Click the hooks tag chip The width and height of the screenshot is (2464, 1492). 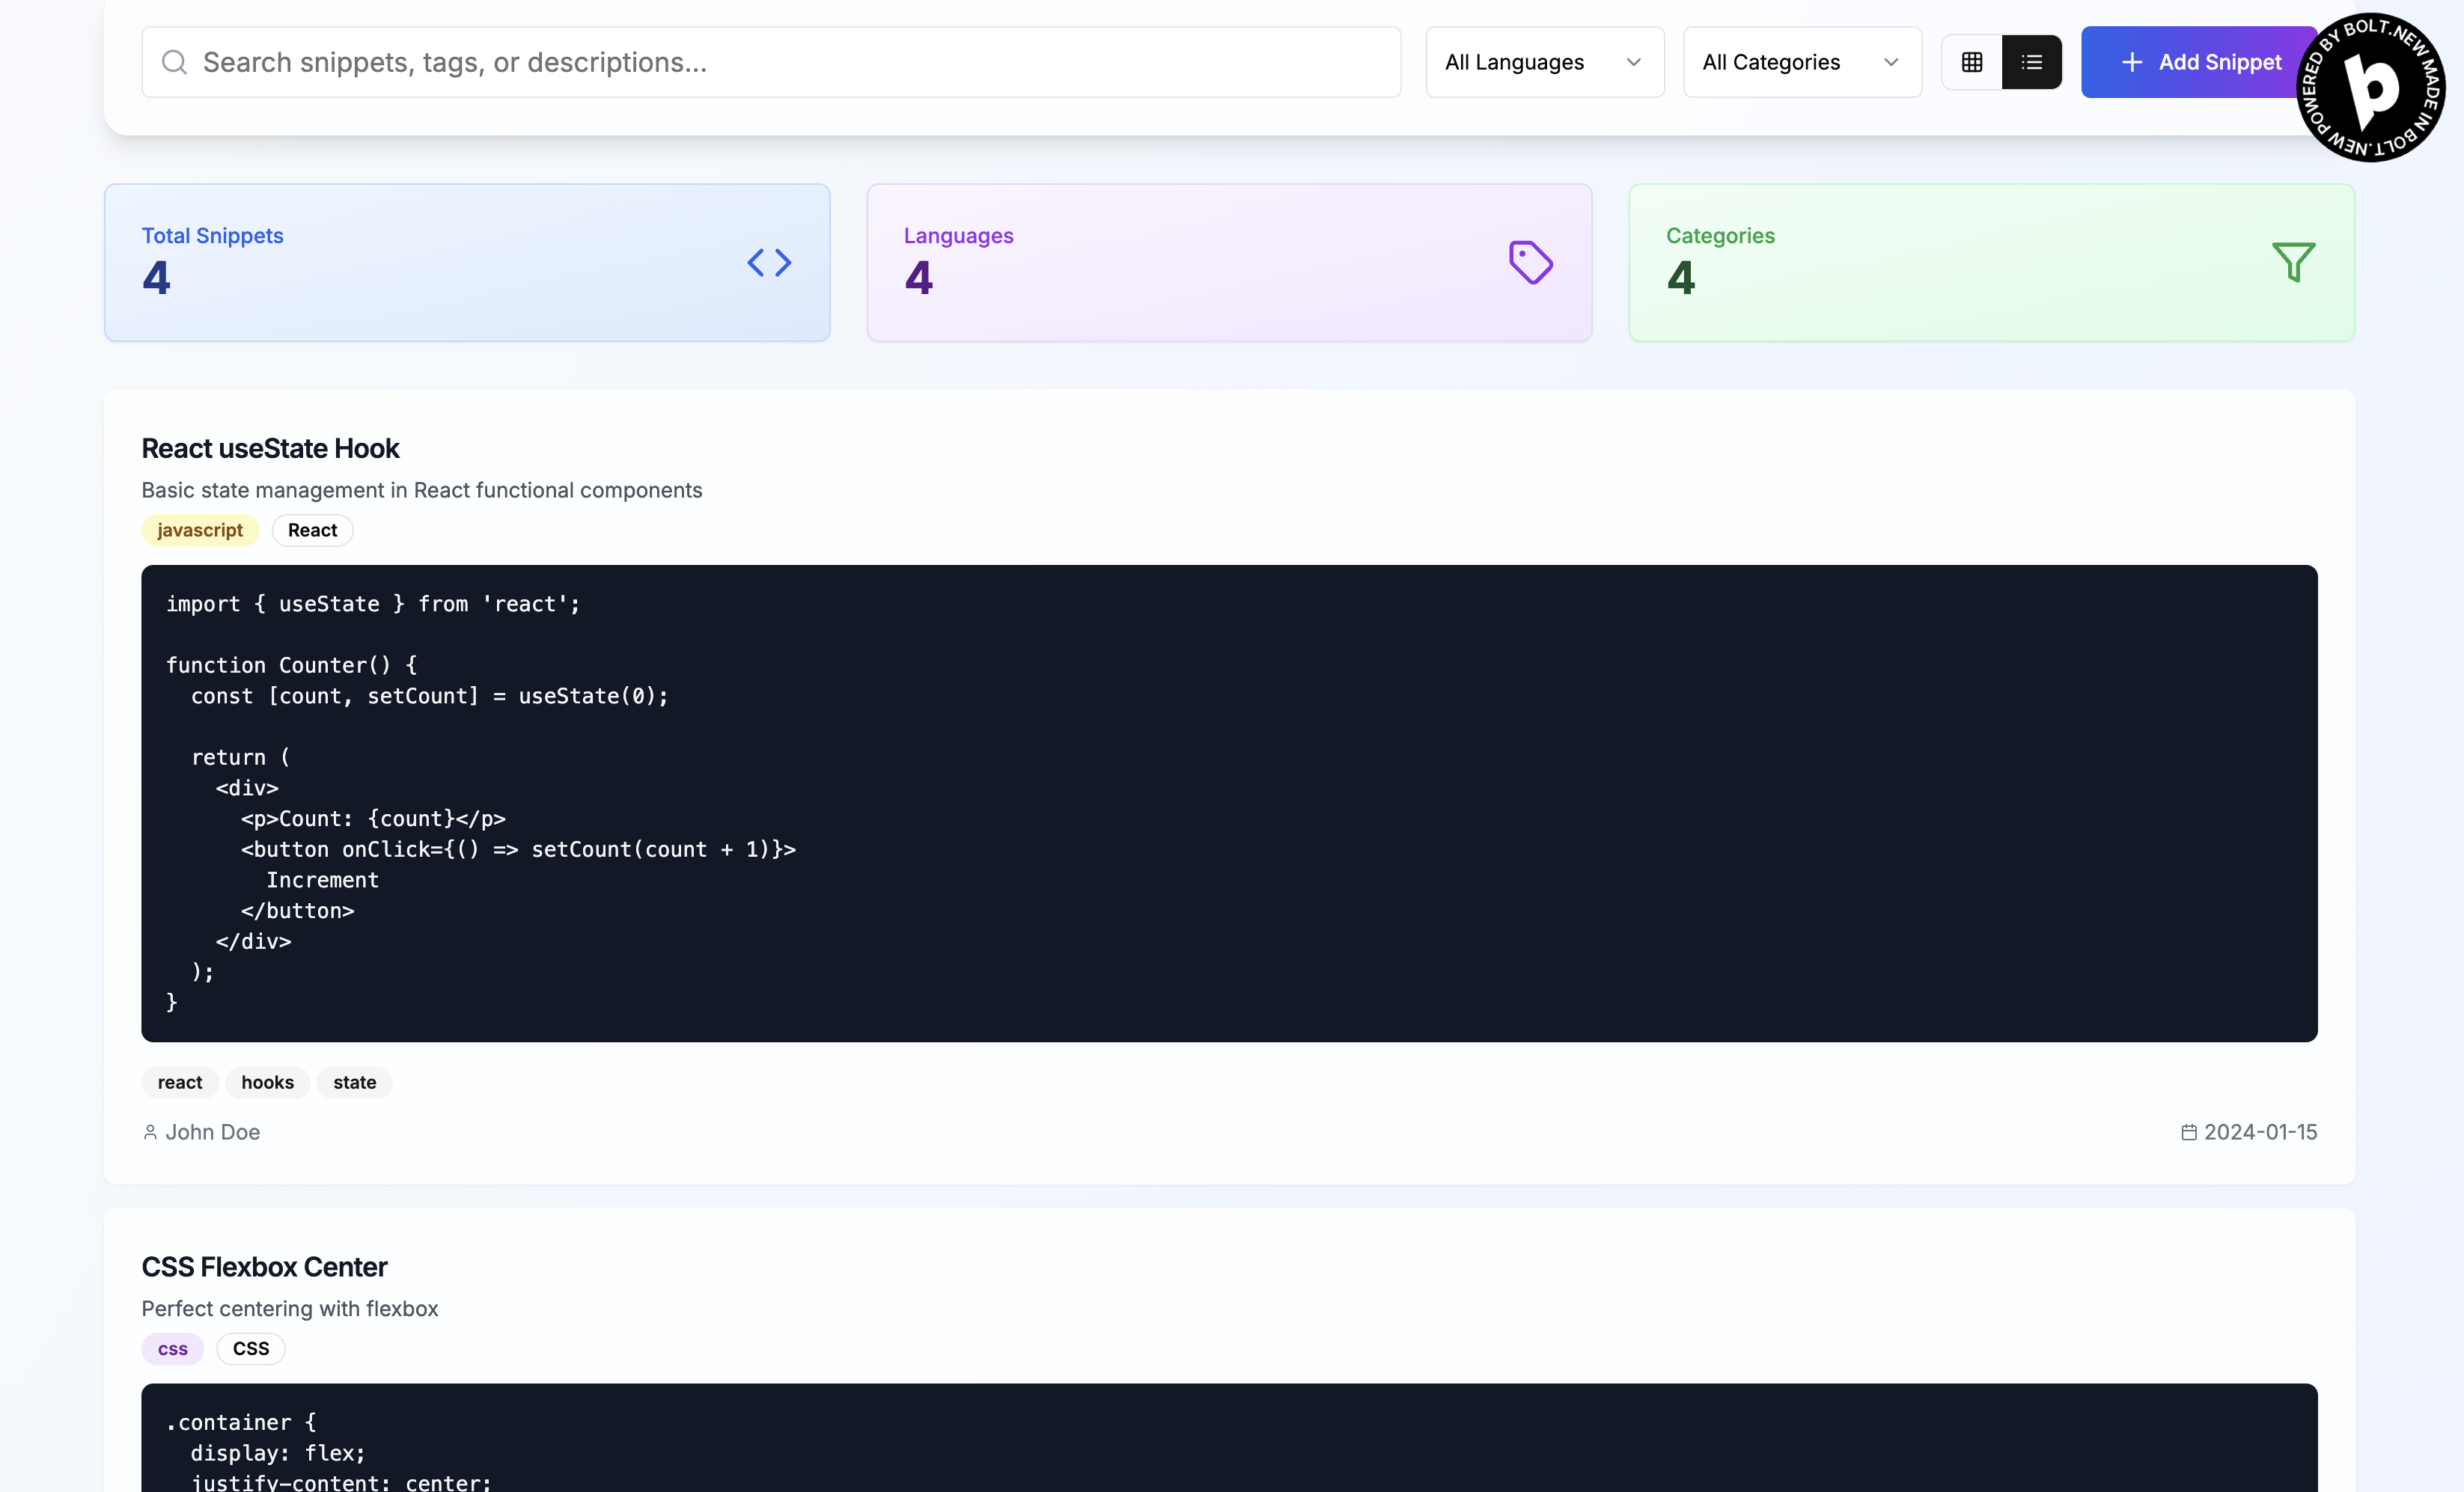click(267, 1082)
